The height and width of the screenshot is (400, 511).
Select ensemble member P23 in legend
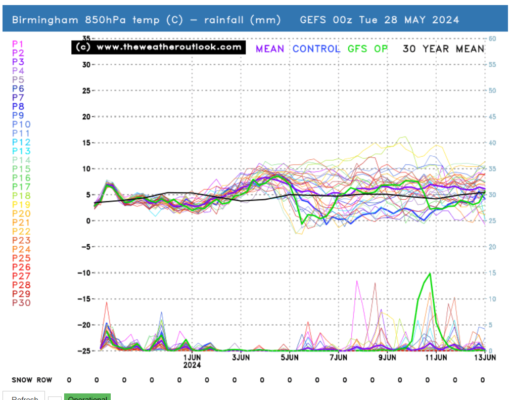point(21,240)
